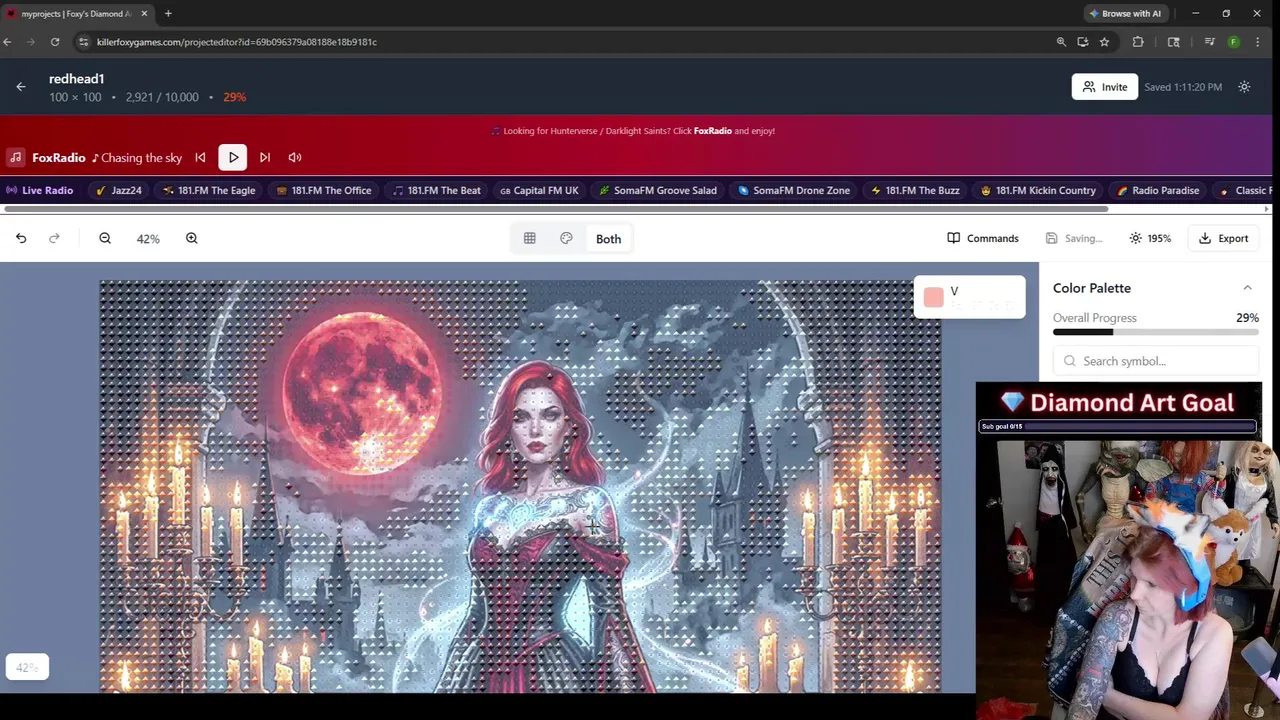Click the redhead1 project title
Image resolution: width=1280 pixels, height=720 pixels.
tap(77, 79)
